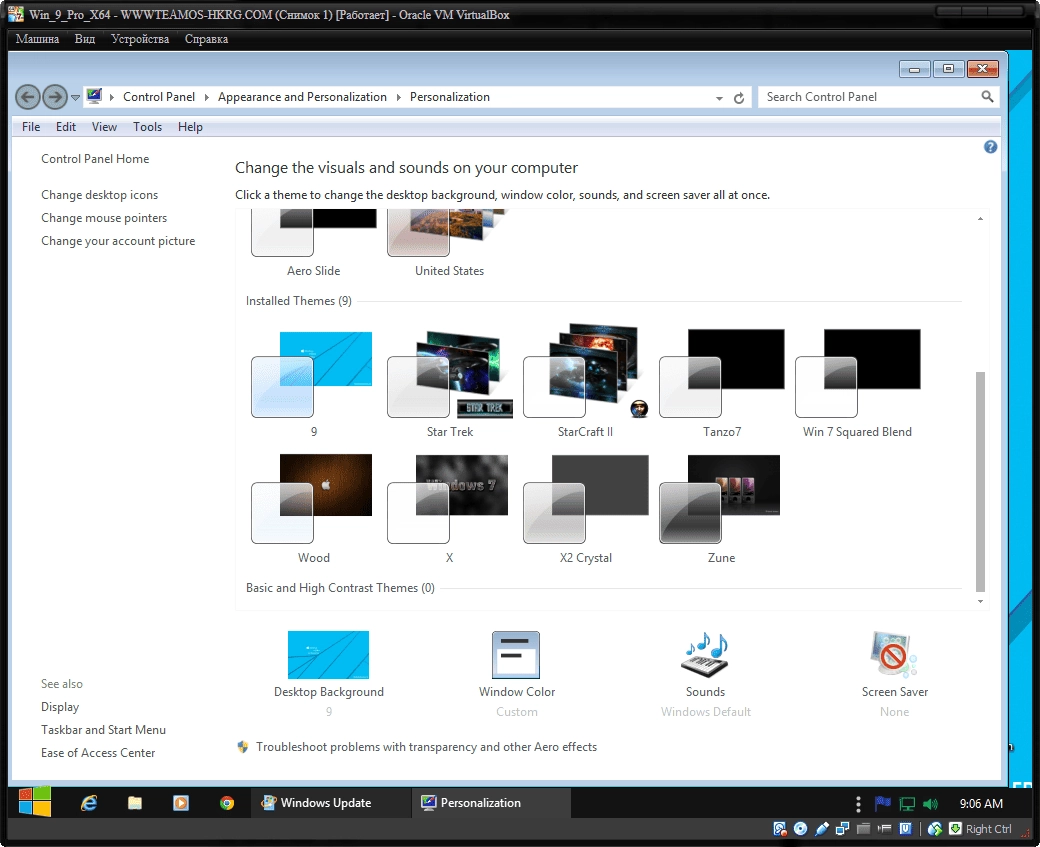Open File Explorer from taskbar

(x=135, y=803)
